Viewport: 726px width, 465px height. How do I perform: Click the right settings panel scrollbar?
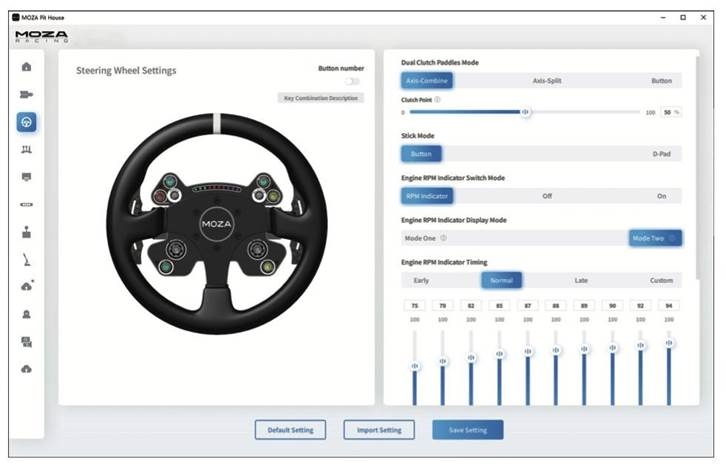[697, 167]
